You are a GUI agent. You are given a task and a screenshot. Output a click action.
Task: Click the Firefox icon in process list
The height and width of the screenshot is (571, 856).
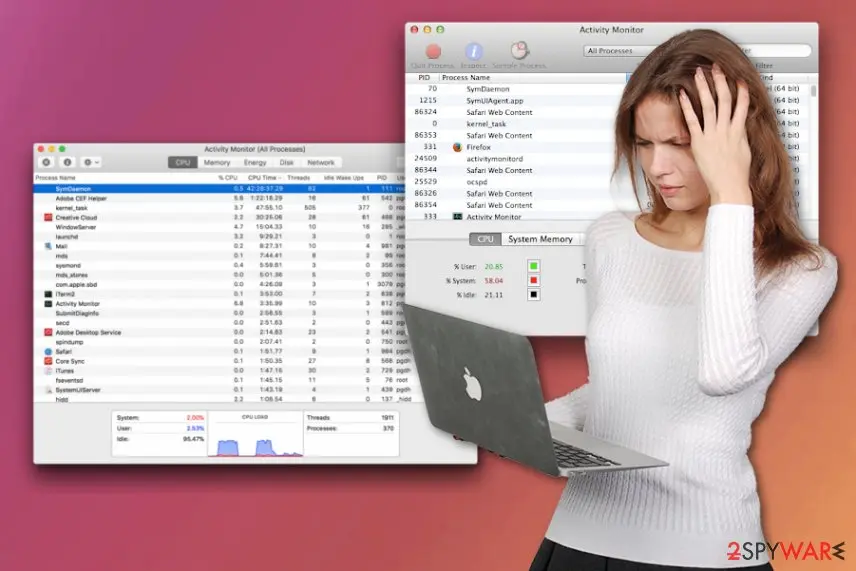pyautogui.click(x=457, y=147)
